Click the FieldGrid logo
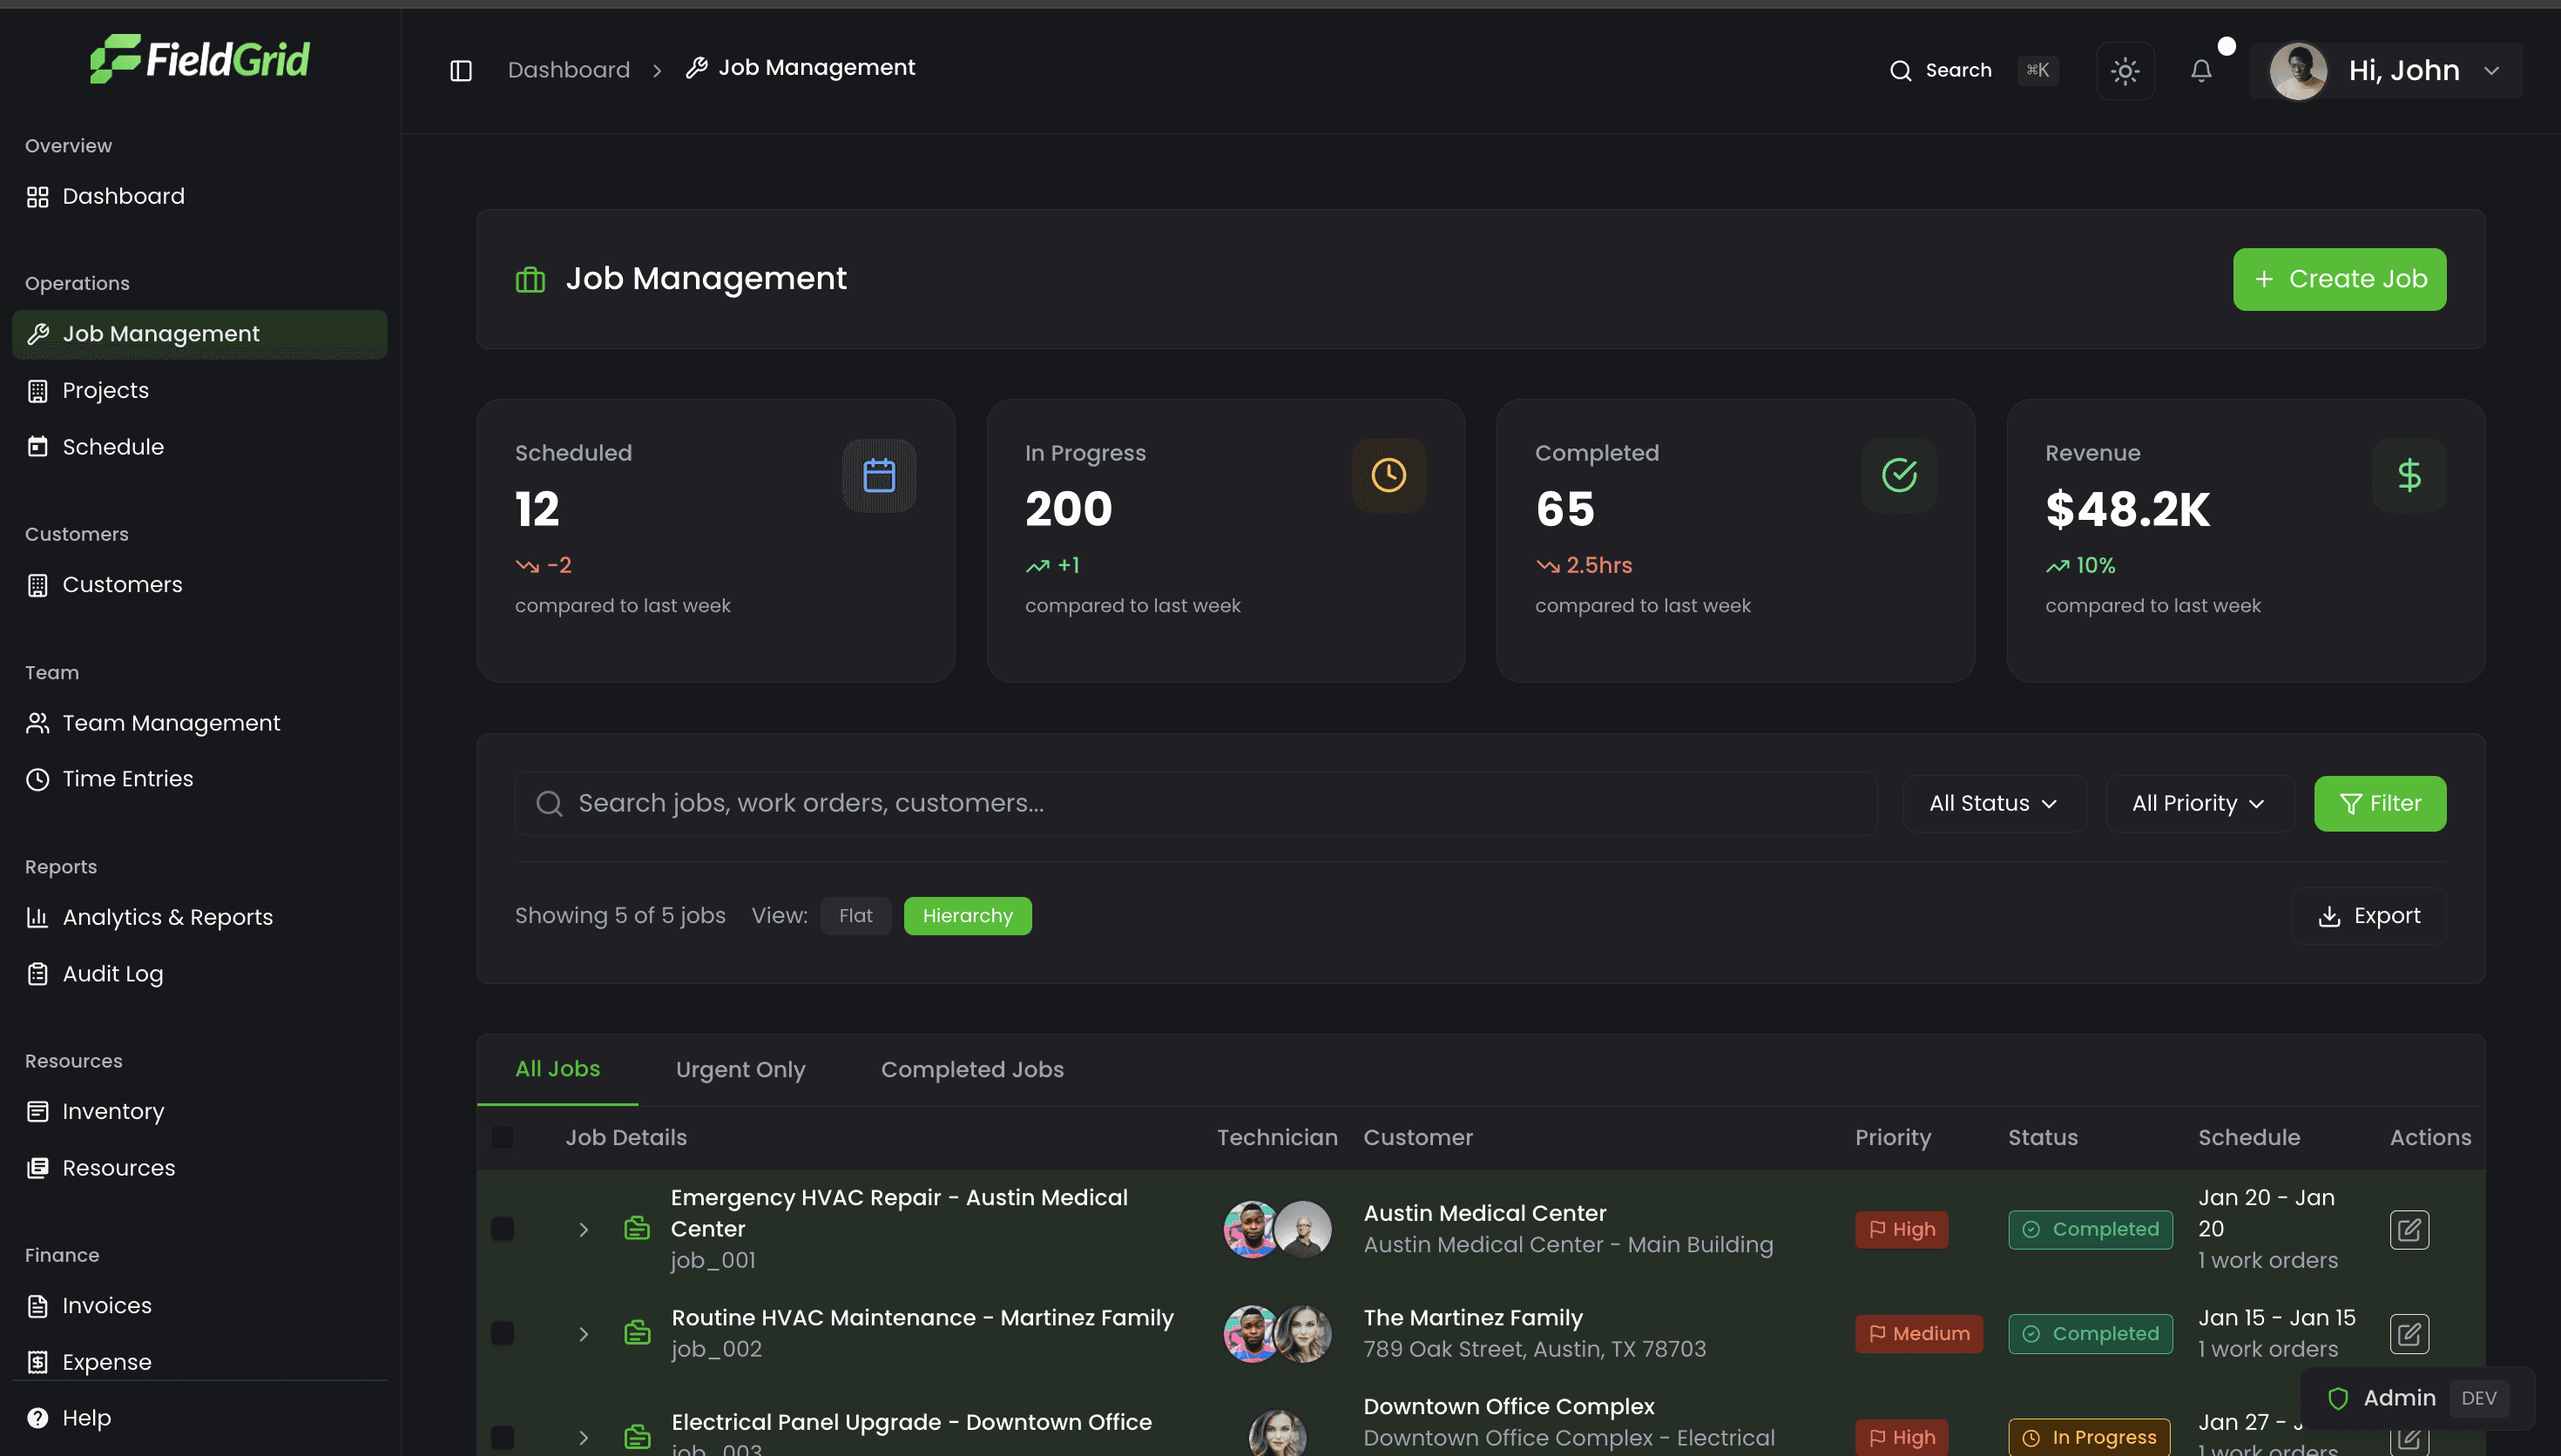2561x1456 pixels. pyautogui.click(x=200, y=59)
